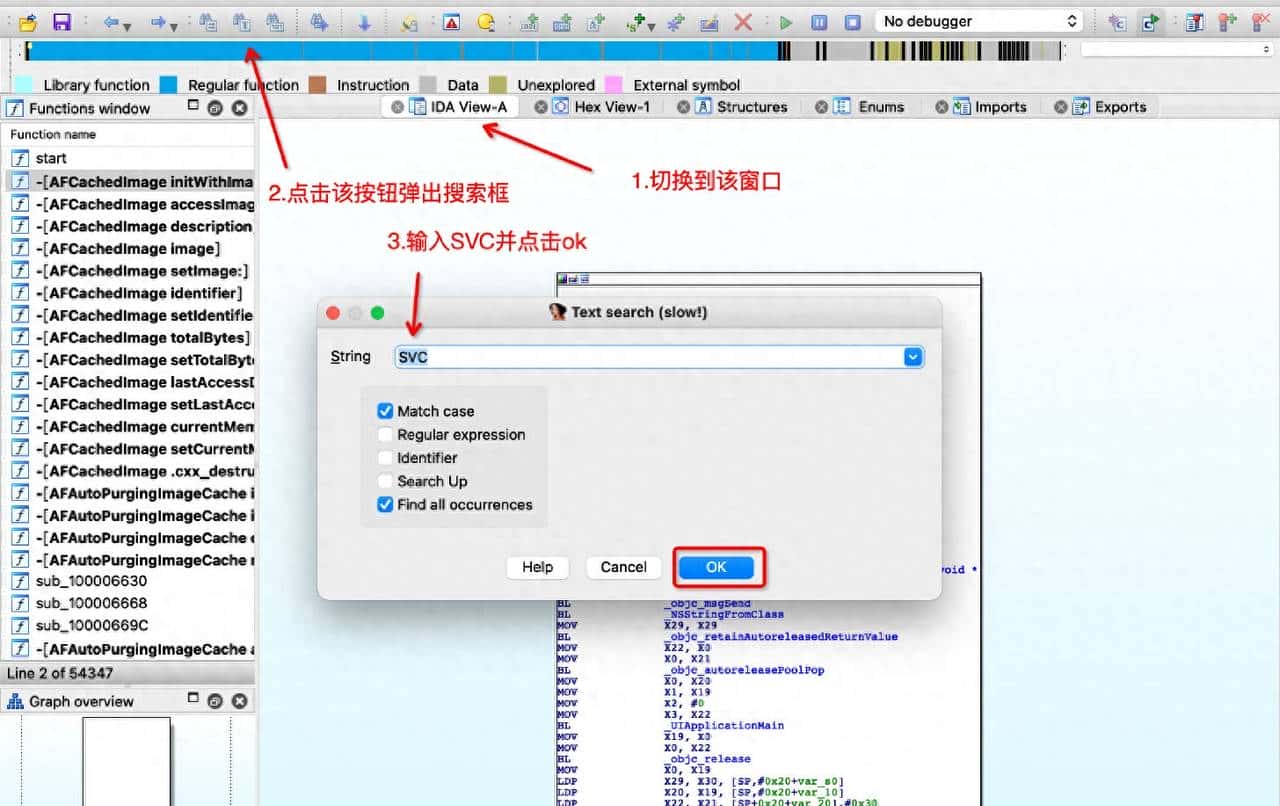Close the Enums tab

pyautogui.click(x=822, y=107)
